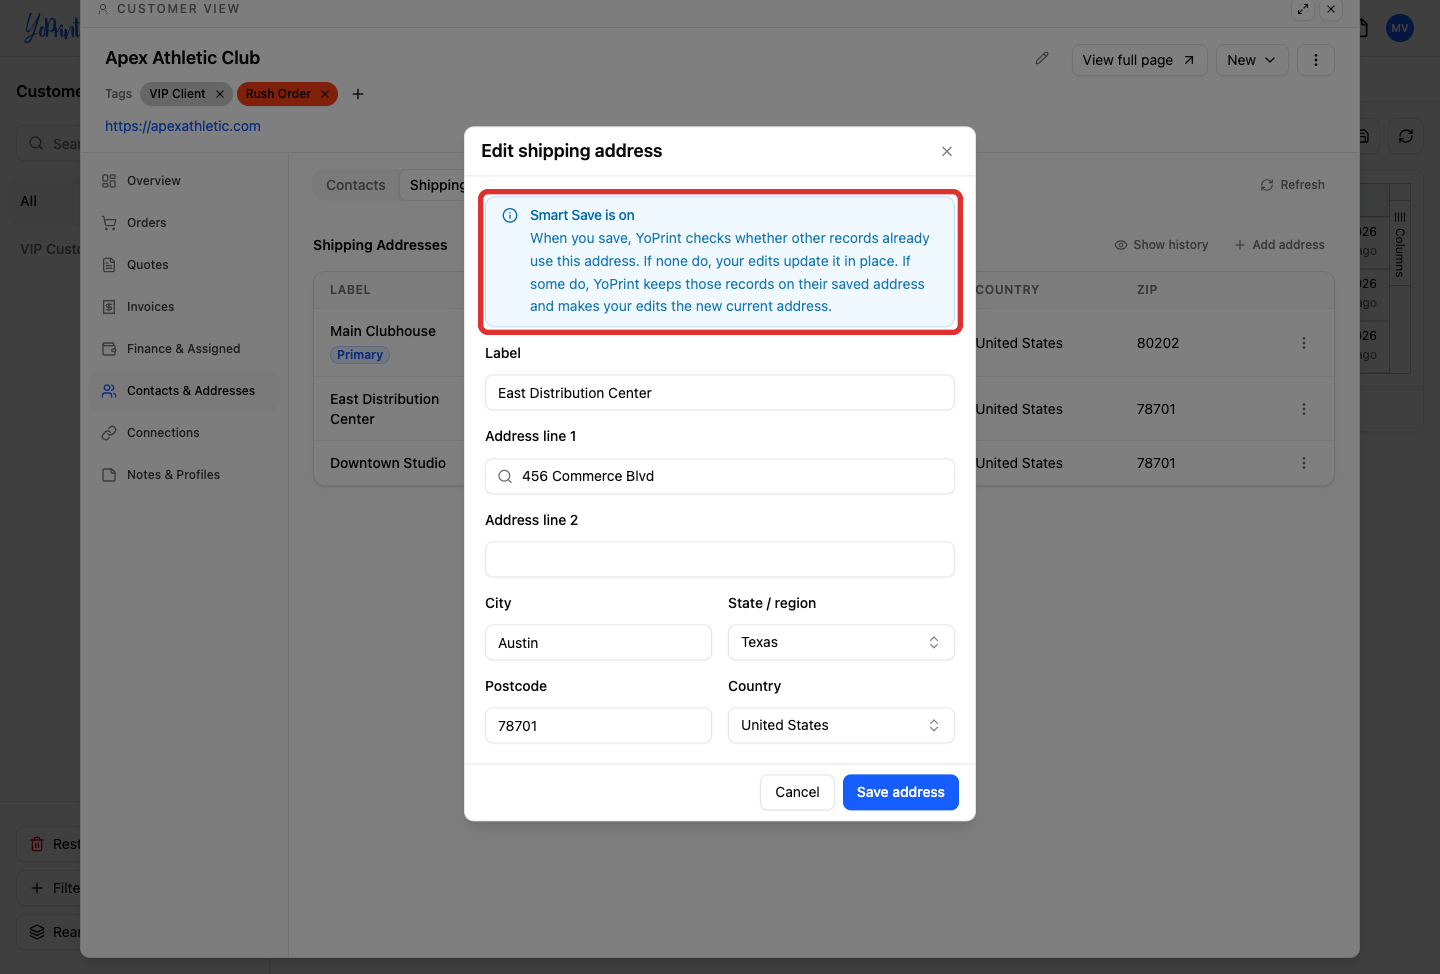Cancel the address edit
The image size is (1440, 974).
click(797, 793)
